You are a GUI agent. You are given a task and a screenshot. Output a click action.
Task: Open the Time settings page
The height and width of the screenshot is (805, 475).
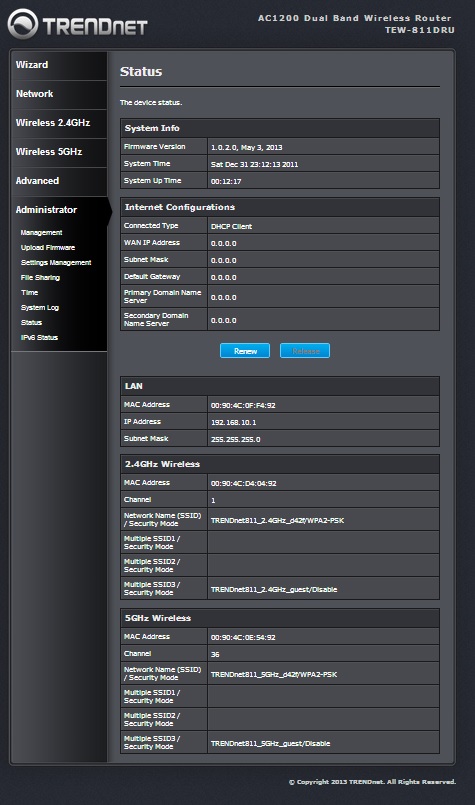click(29, 292)
